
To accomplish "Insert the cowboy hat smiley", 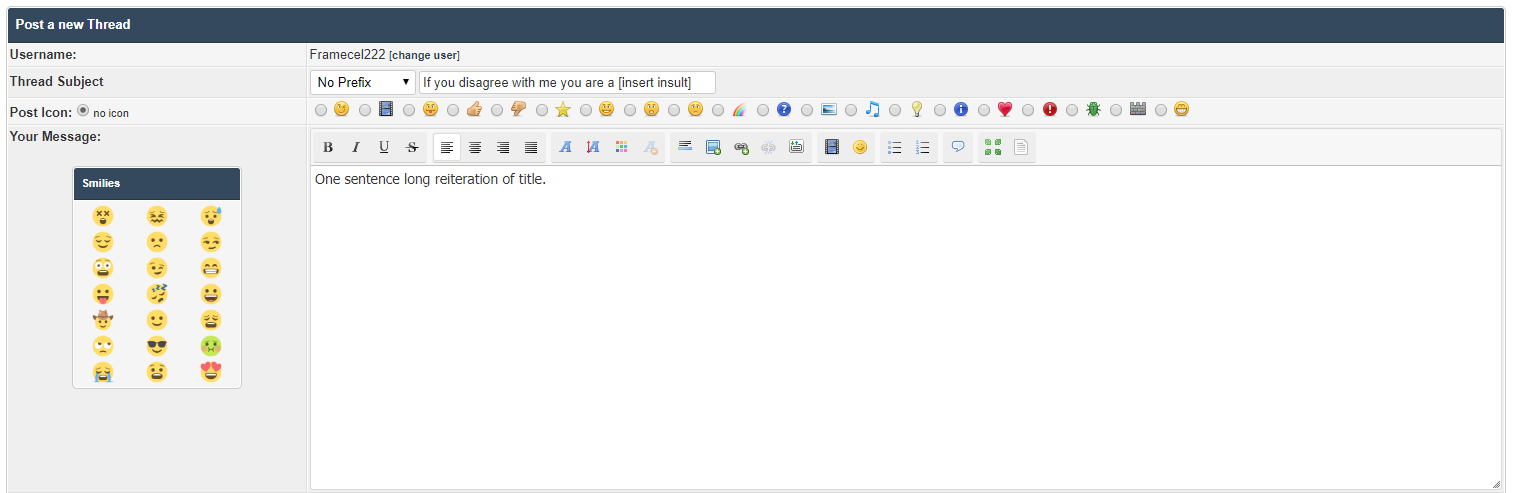I will pos(103,320).
